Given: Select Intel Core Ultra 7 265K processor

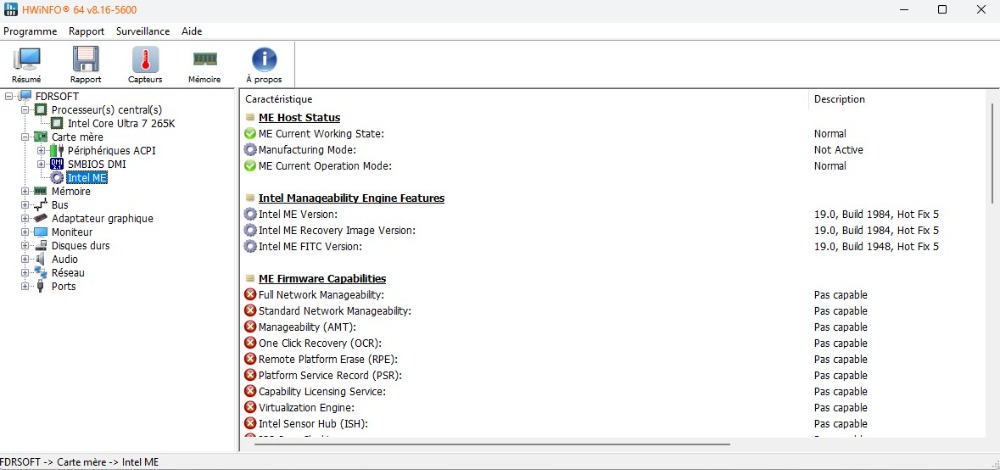Looking at the screenshot, I should coord(121,123).
